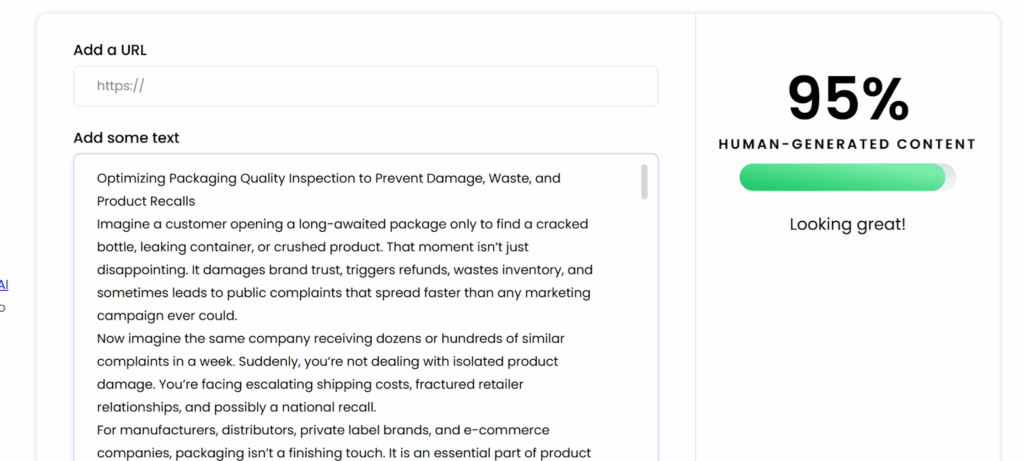Click the "https://" URL input field

point(365,86)
